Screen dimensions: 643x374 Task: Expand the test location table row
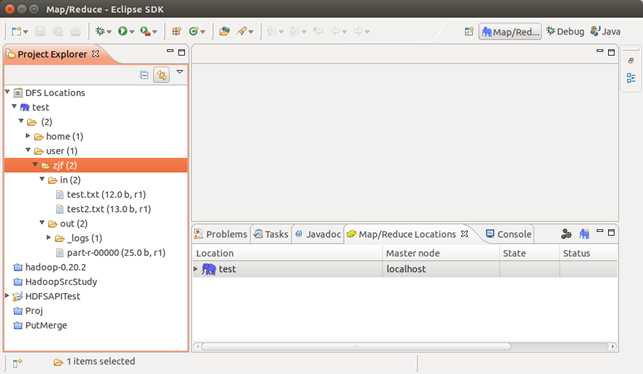click(196, 269)
